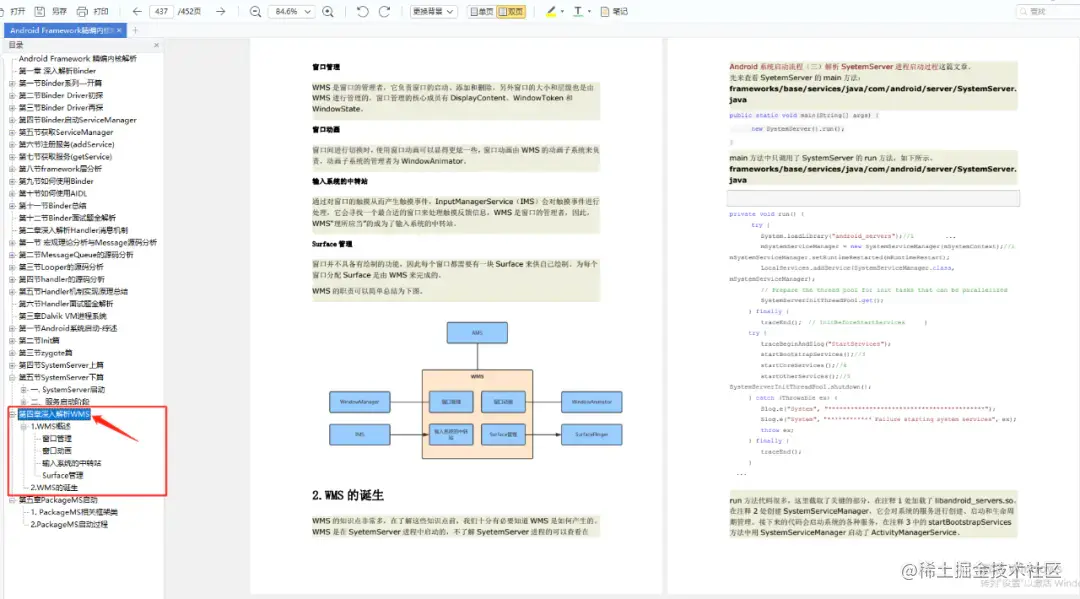Go to next page with right arrow
1080x599 pixels.
pos(220,12)
